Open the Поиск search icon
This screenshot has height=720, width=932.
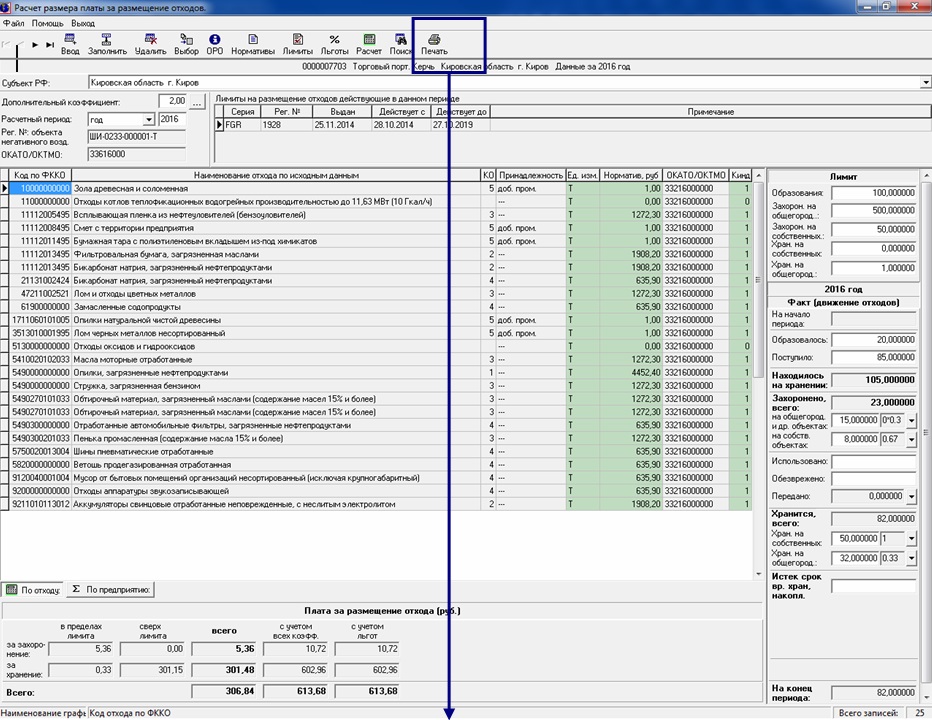click(x=401, y=42)
